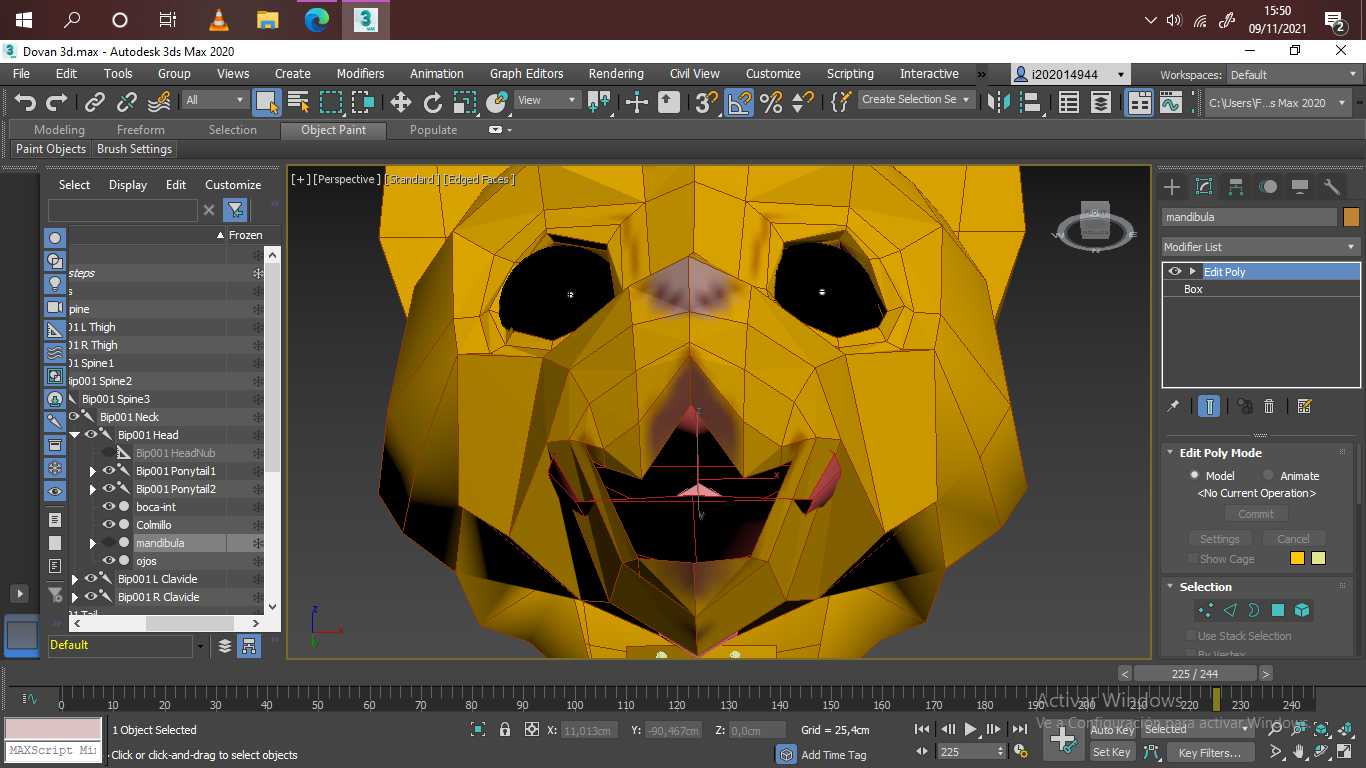Click the Mirror tool icon
The width and height of the screenshot is (1366, 768).
pyautogui.click(x=998, y=101)
